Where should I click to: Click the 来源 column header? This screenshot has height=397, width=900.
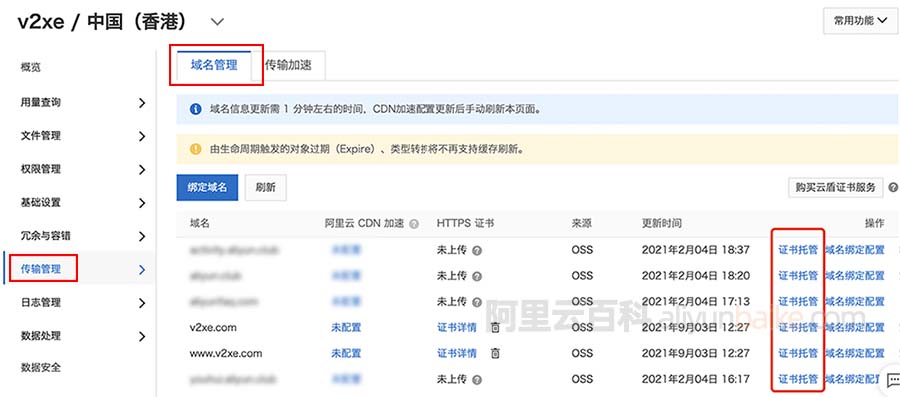pyautogui.click(x=581, y=223)
